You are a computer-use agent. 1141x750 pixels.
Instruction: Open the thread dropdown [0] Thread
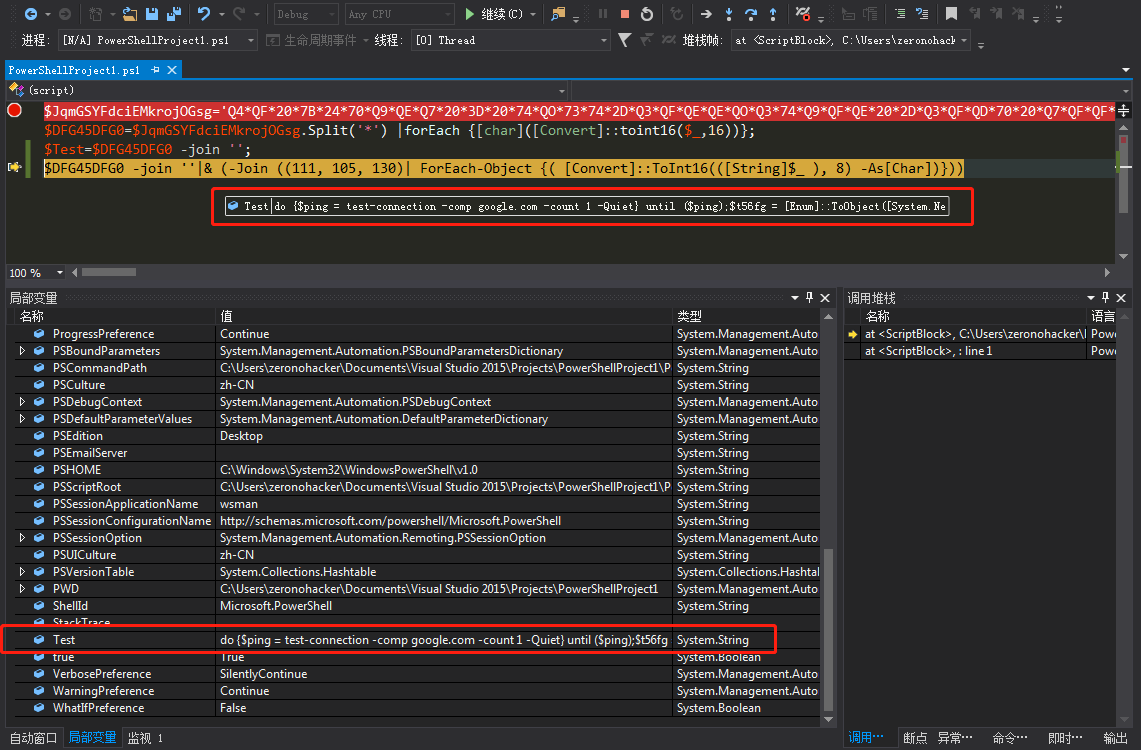point(510,40)
